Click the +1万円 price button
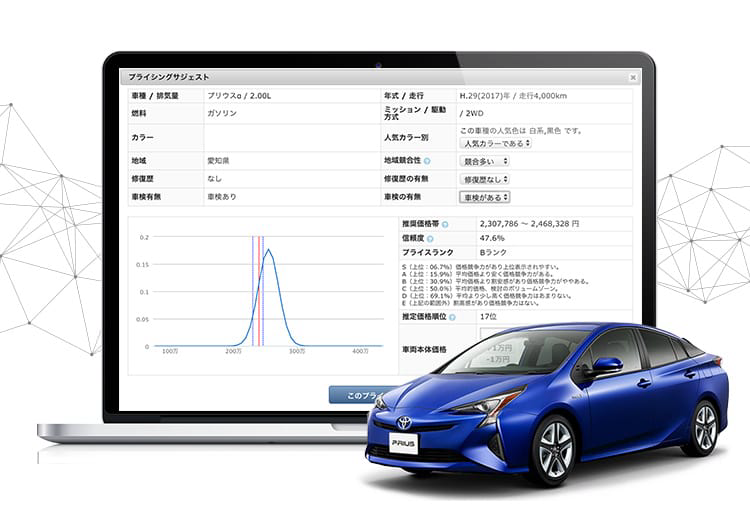 (x=500, y=348)
